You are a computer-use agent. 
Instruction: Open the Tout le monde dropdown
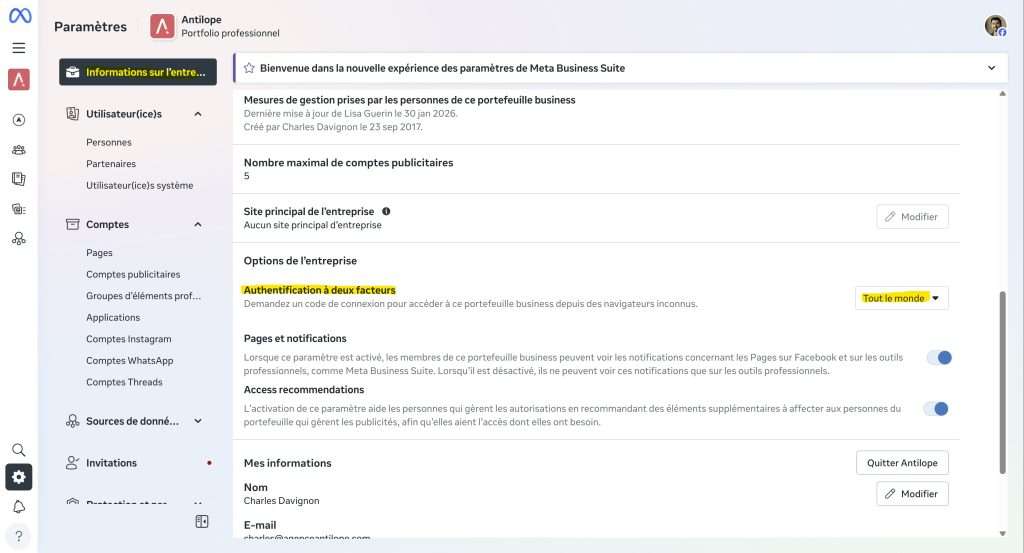tap(901, 298)
